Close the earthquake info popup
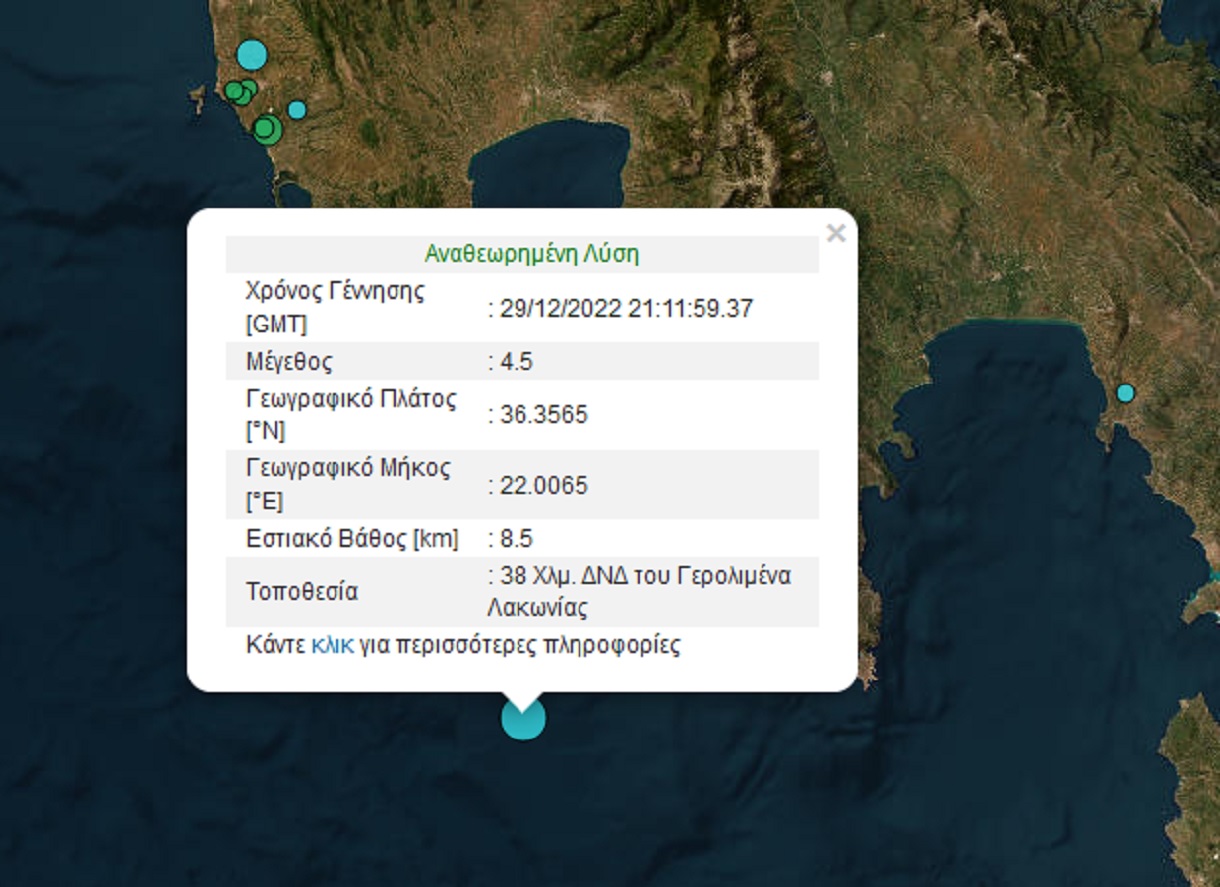1220x887 pixels. (x=836, y=234)
